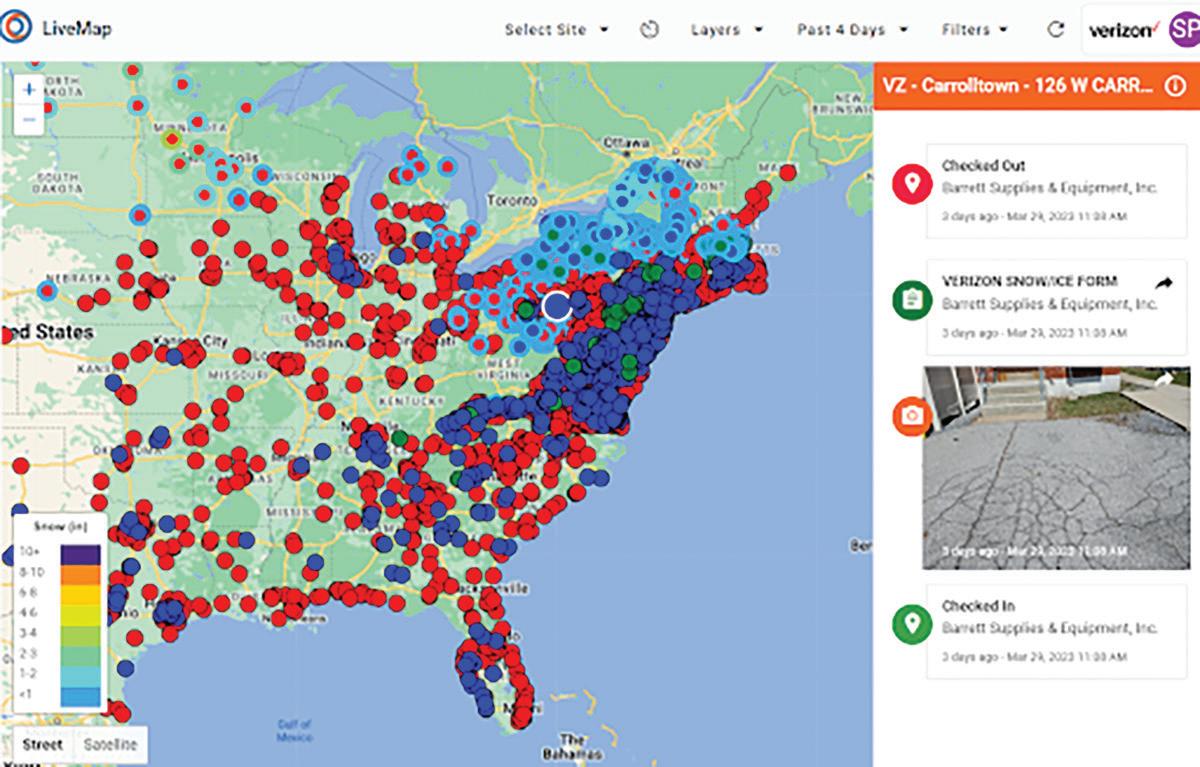This screenshot has height=767, width=1200.
Task: Open the Layers dropdown menu
Action: point(727,29)
